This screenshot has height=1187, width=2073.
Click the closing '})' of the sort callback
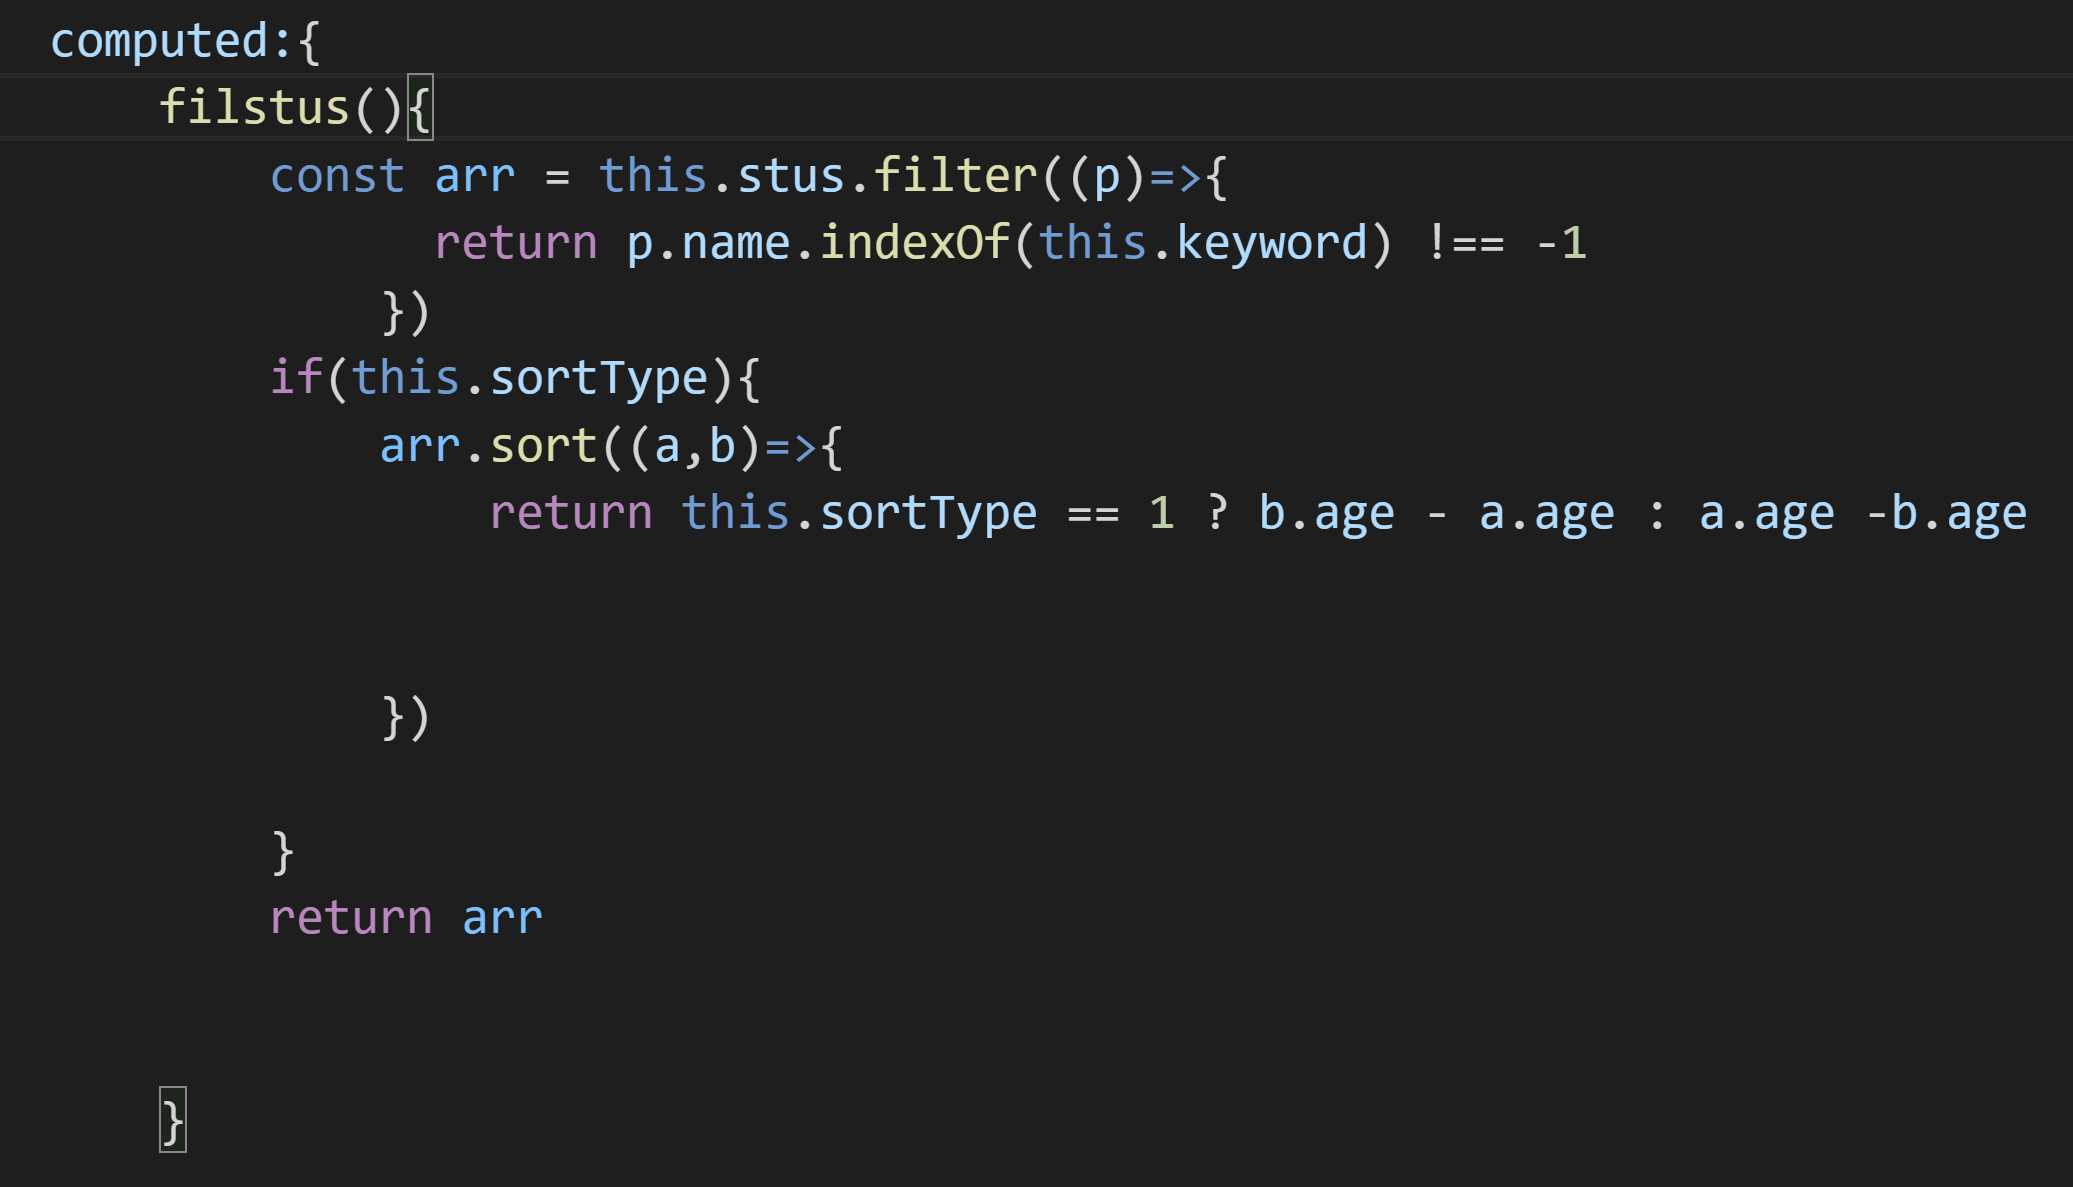406,717
